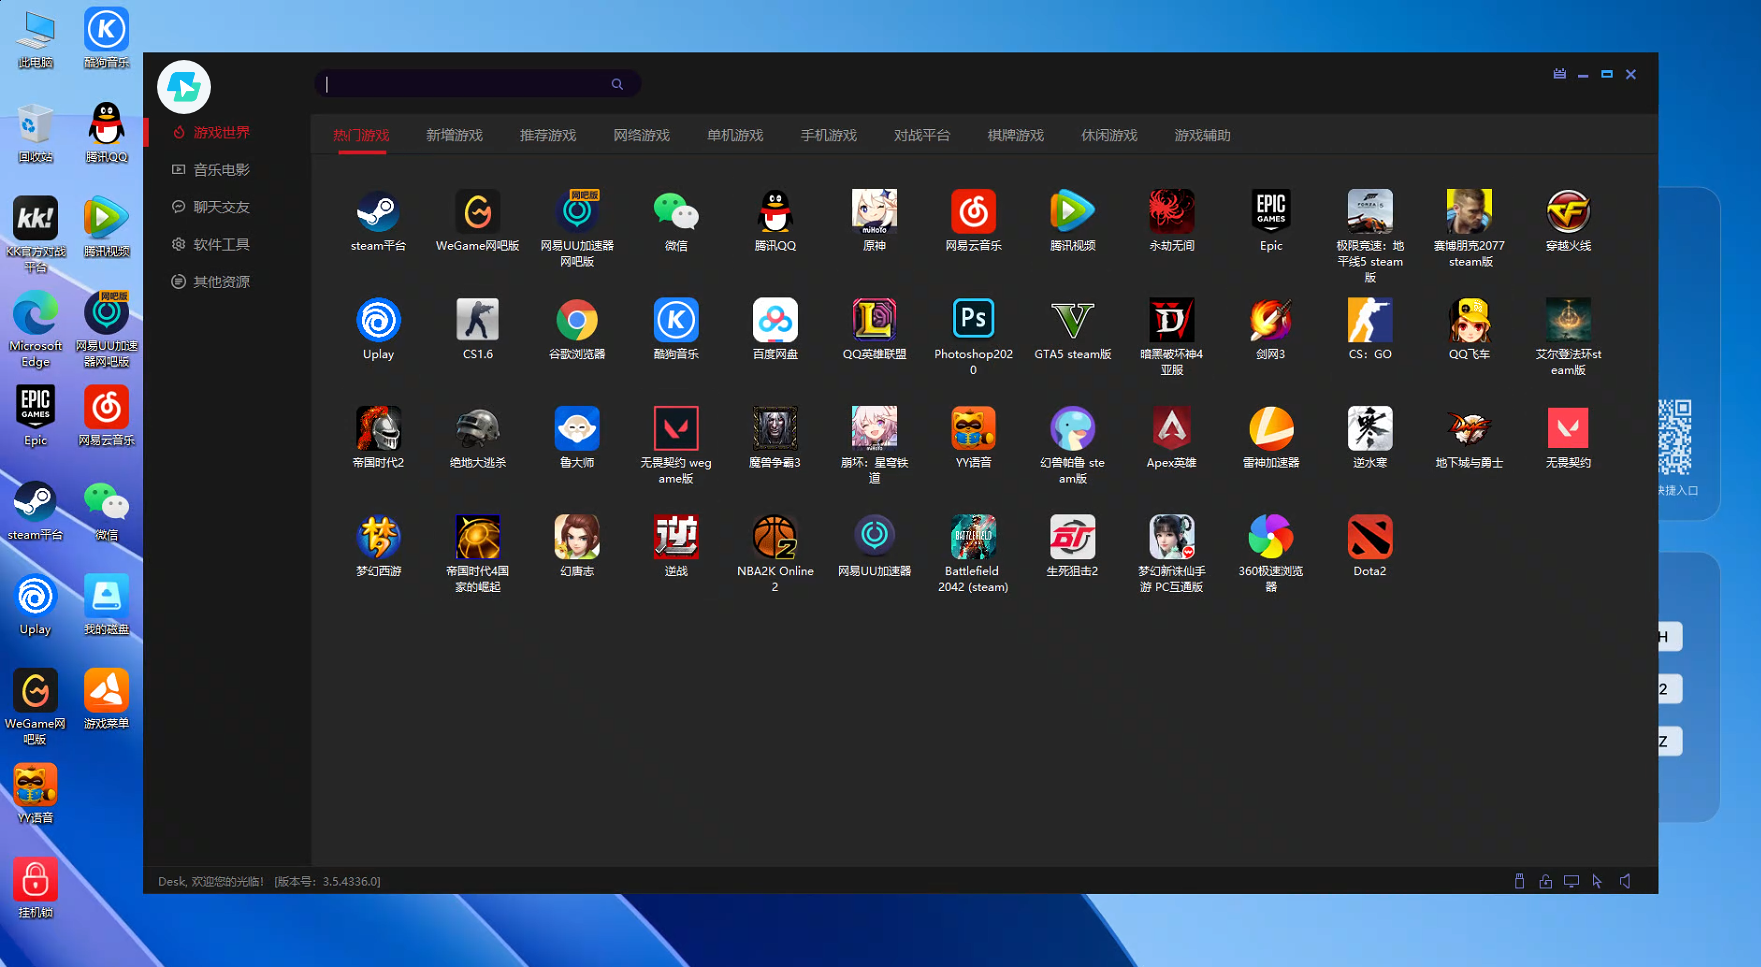Launch Uplay from the launcher grid
The height and width of the screenshot is (967, 1761).
[x=378, y=321]
